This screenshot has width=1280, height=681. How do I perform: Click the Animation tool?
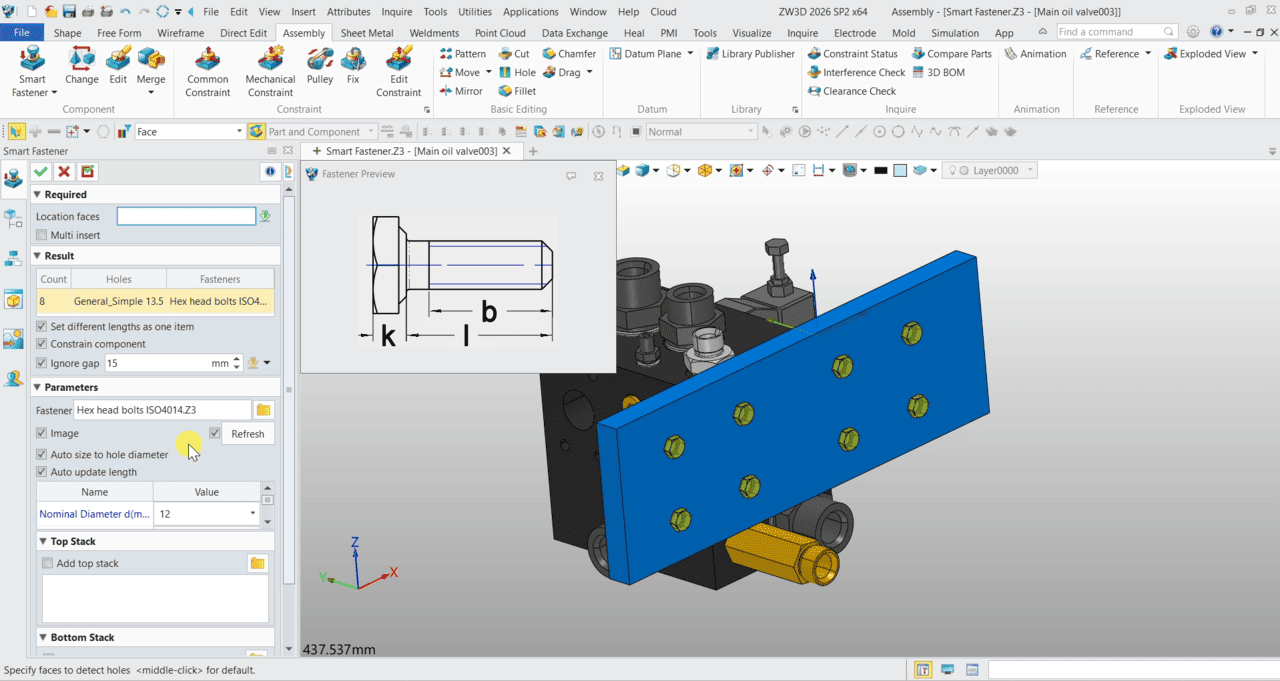click(1035, 54)
